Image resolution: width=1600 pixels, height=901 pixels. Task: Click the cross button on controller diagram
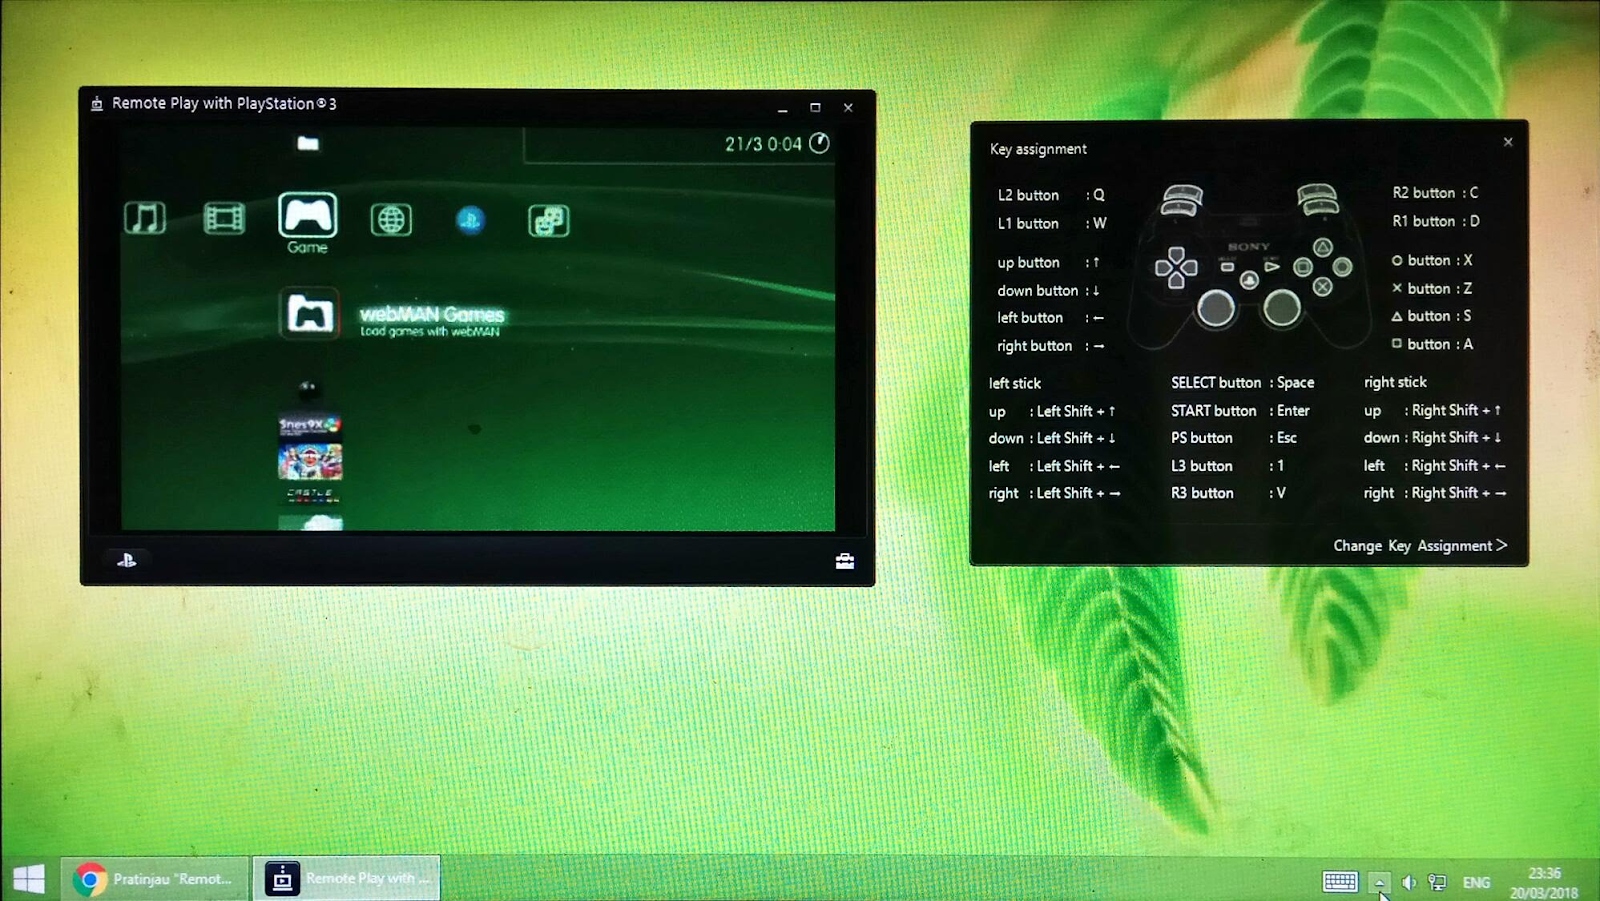[1323, 287]
